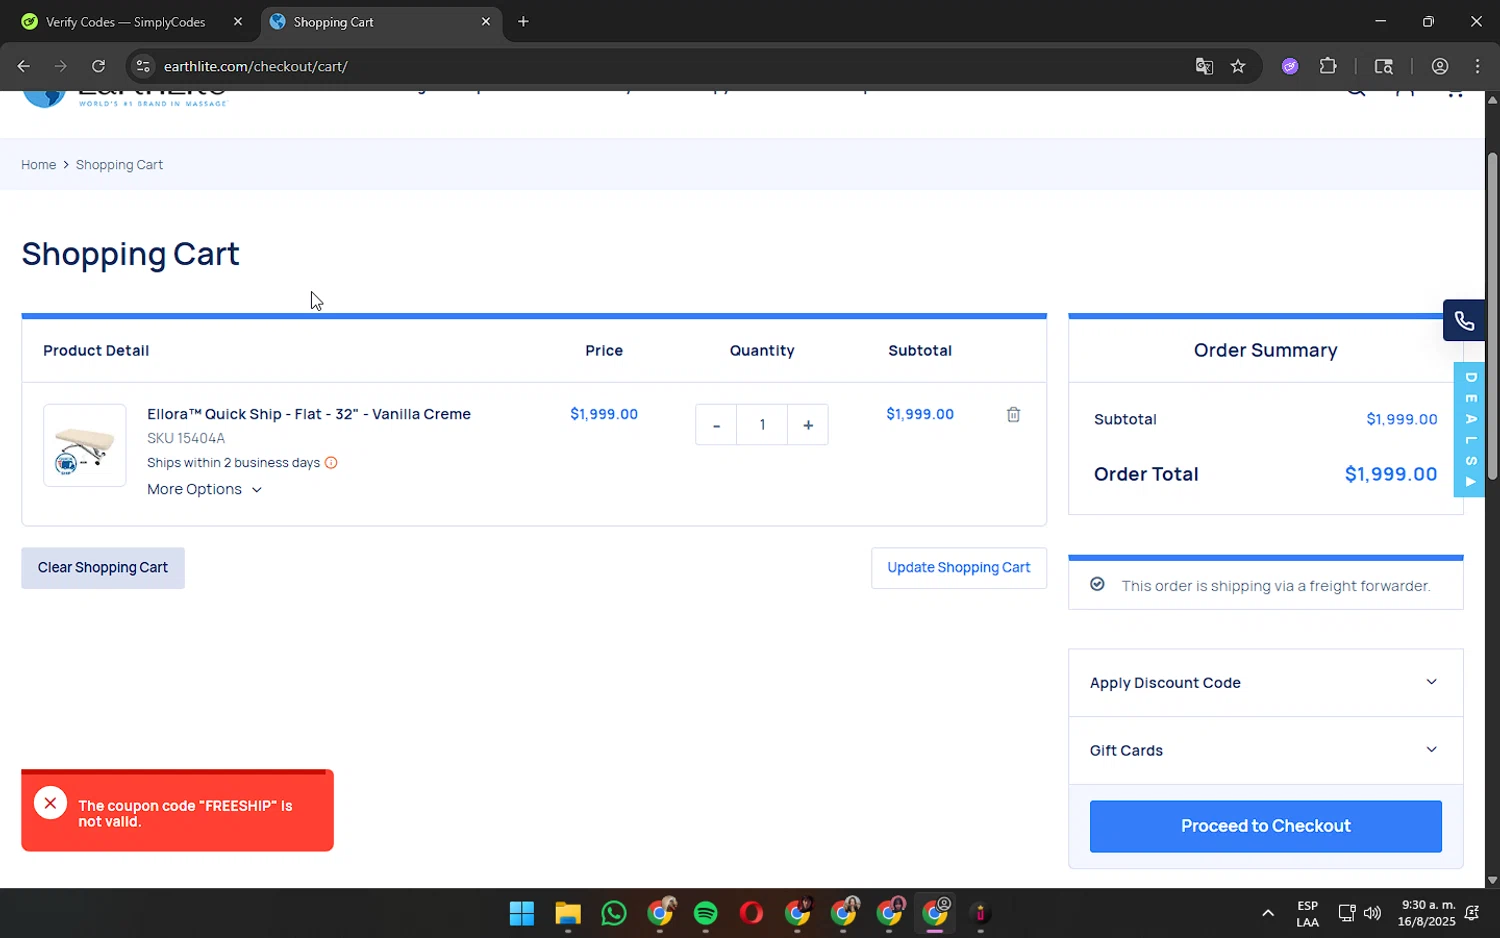Click "This order is shipping via a freight forwarder."
The height and width of the screenshot is (938, 1500).
1276,586
